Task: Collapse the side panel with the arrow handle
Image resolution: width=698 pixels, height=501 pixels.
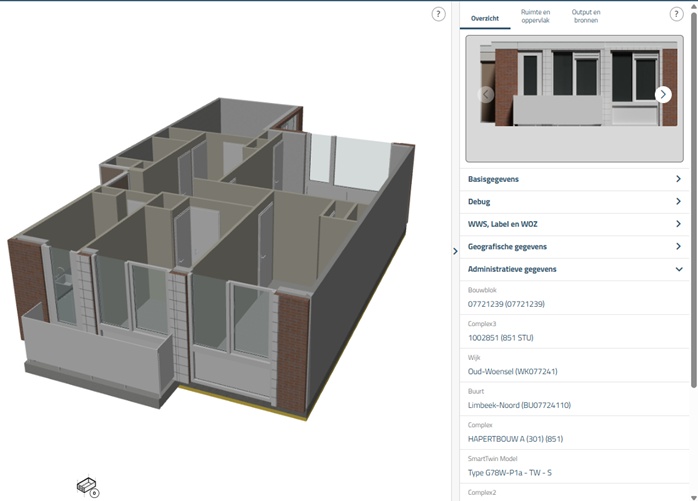Action: (x=455, y=251)
